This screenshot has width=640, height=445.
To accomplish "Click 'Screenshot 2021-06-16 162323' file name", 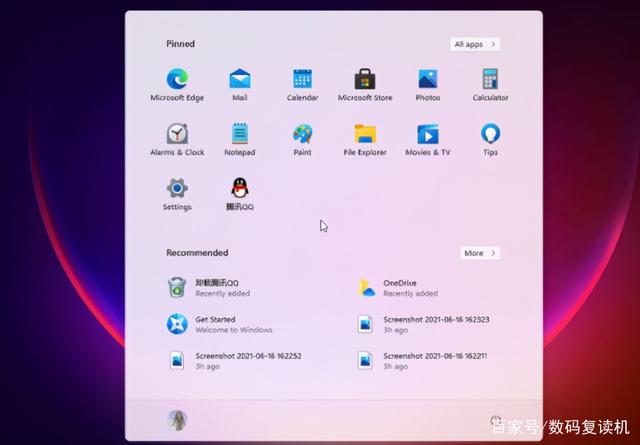I will pos(436,319).
